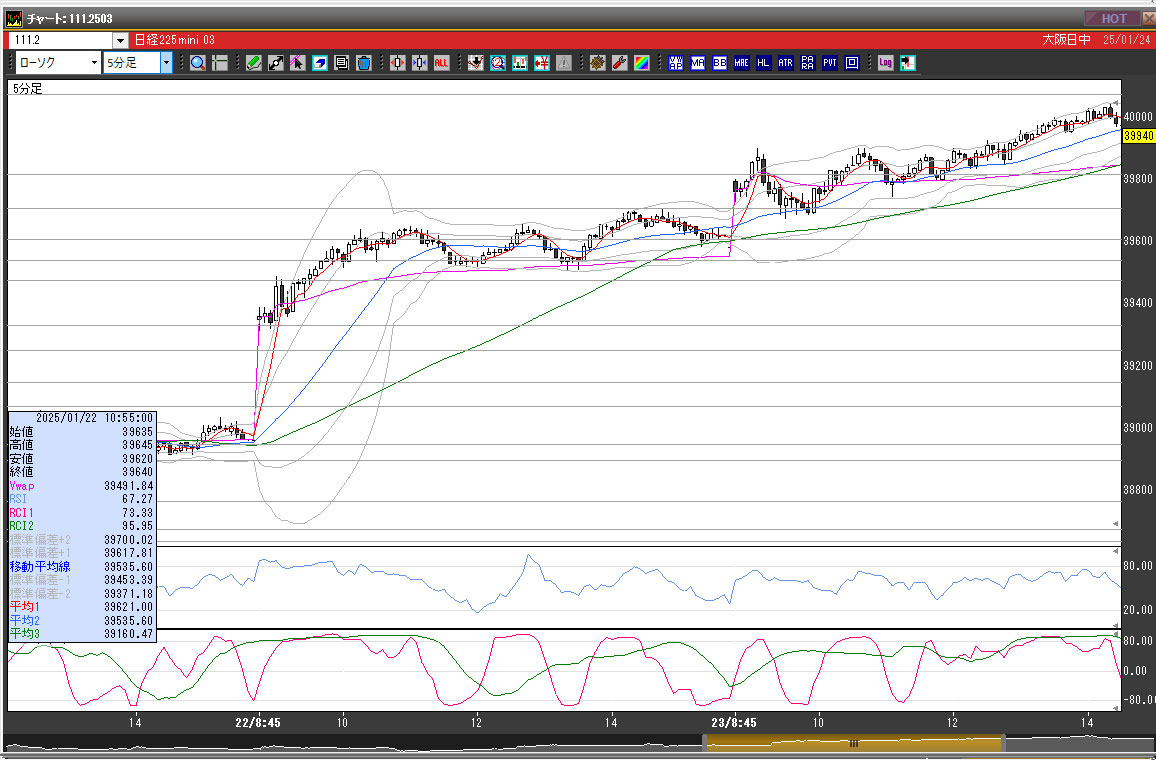Toggle the MA moving average indicator

click(697, 63)
